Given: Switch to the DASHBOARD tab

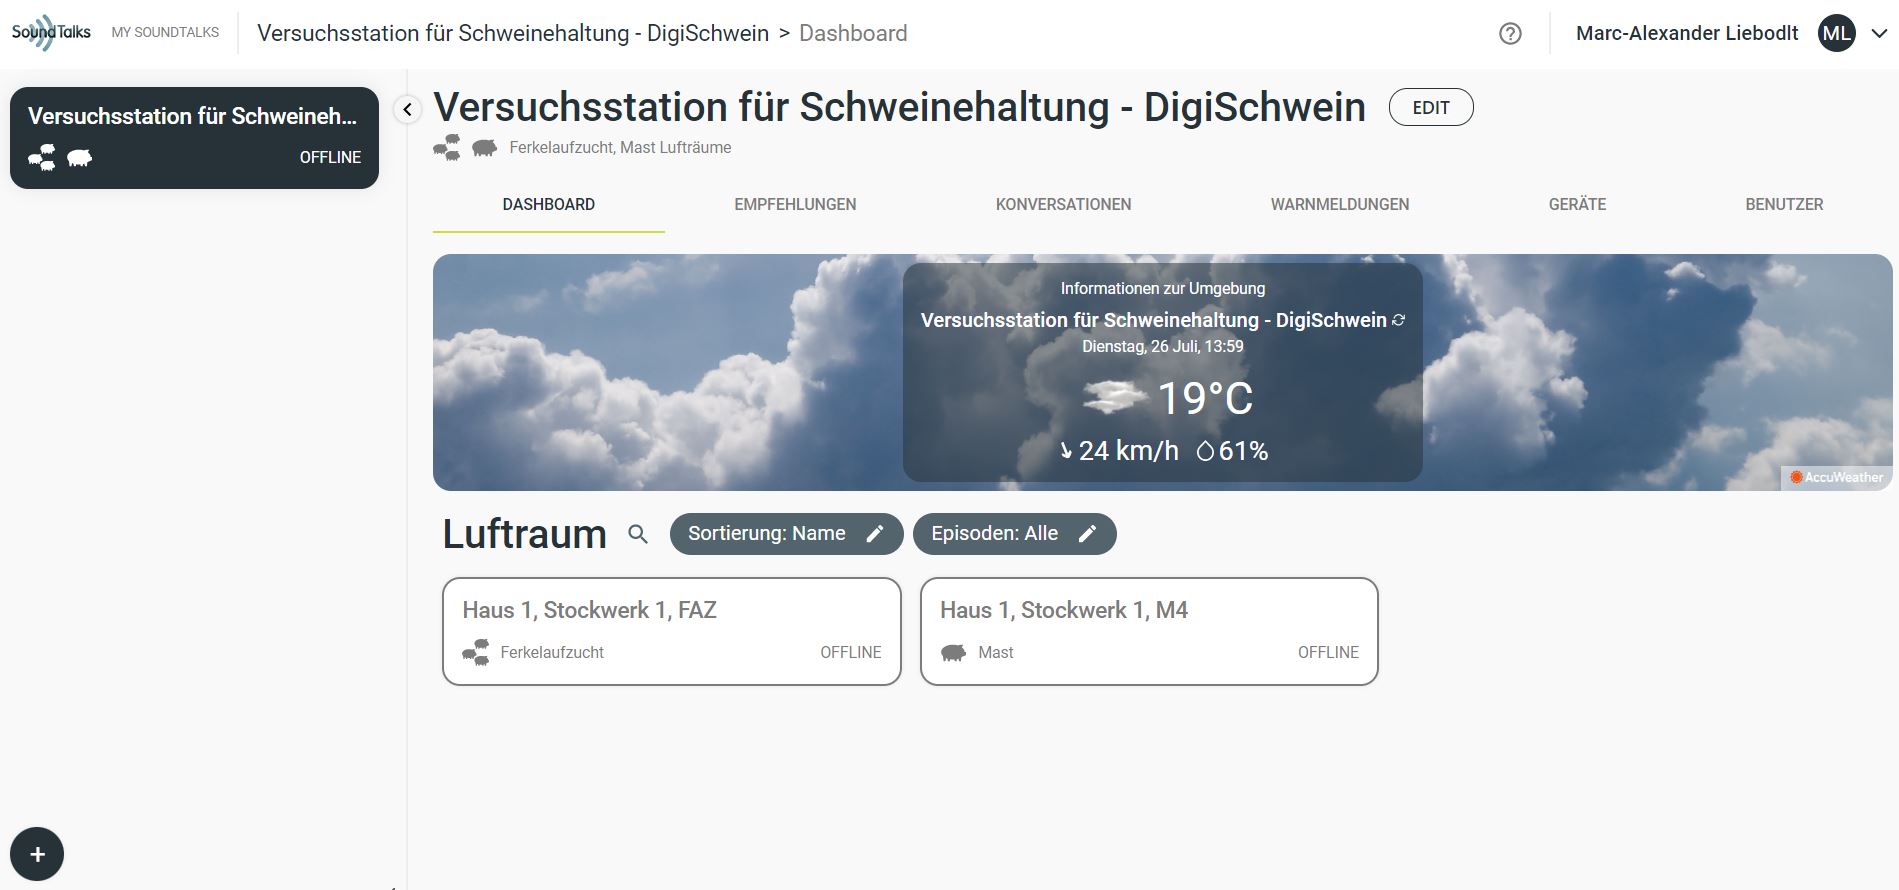Looking at the screenshot, I should click(x=548, y=205).
